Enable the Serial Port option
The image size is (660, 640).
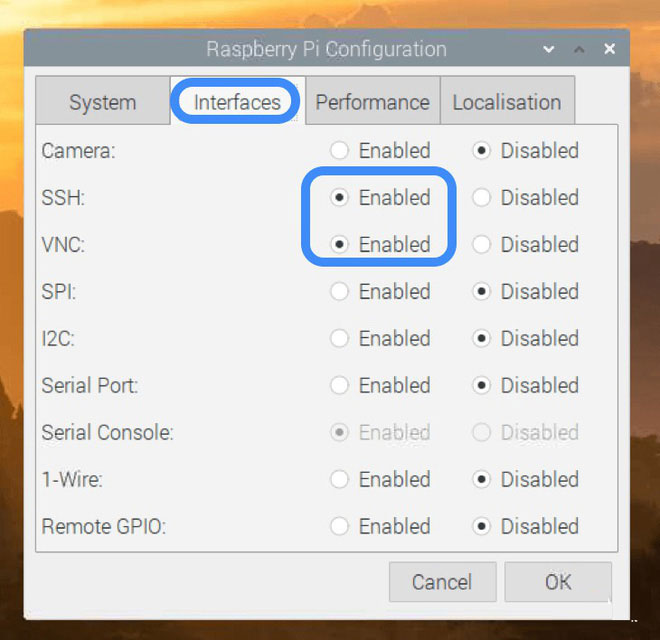click(x=340, y=386)
